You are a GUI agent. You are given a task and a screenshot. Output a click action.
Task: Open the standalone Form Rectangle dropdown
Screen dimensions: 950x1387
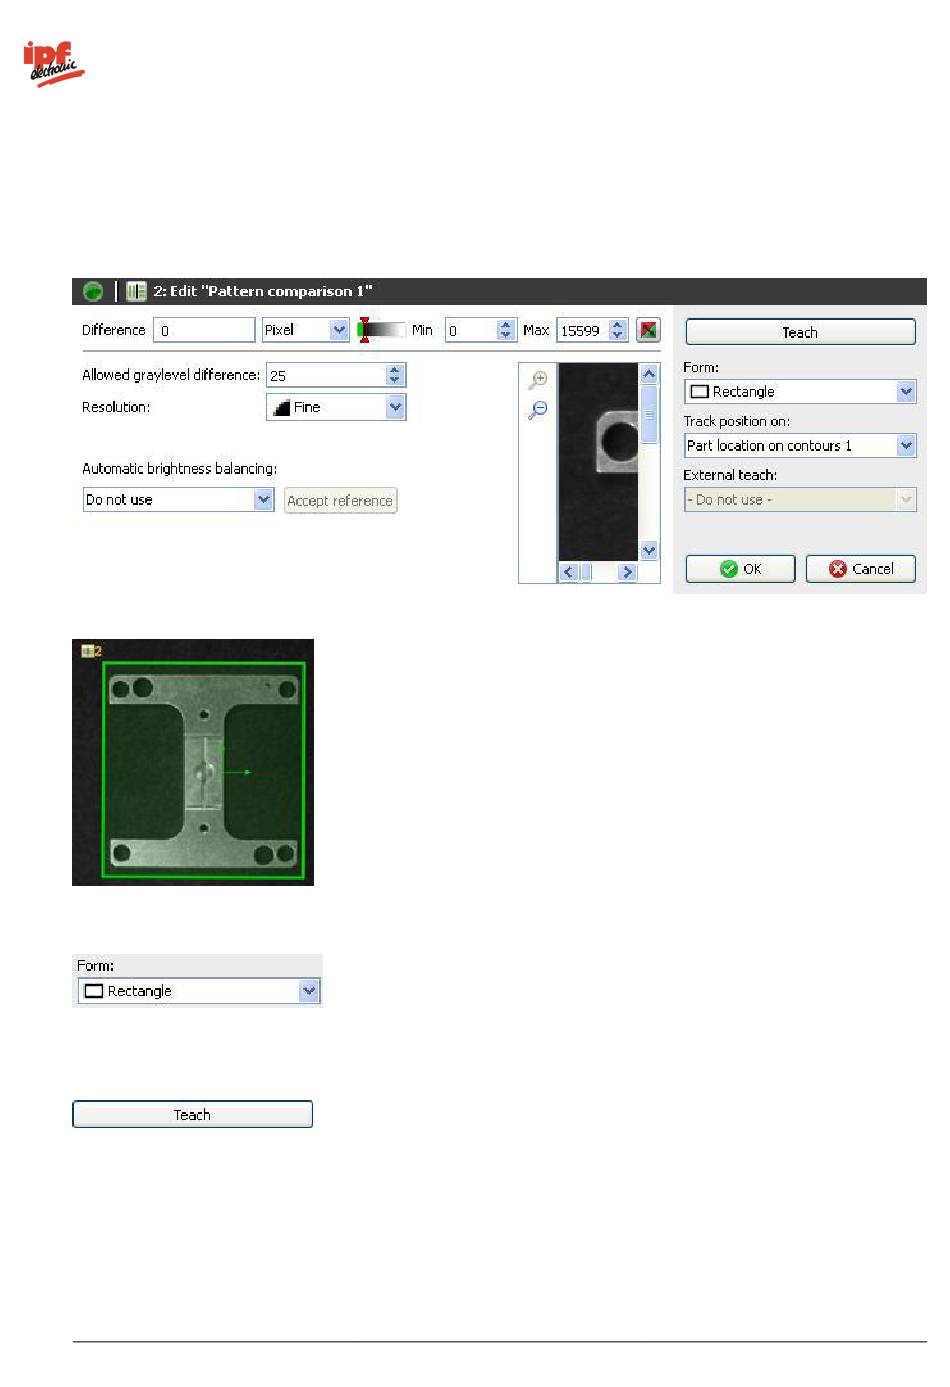pyautogui.click(x=198, y=991)
